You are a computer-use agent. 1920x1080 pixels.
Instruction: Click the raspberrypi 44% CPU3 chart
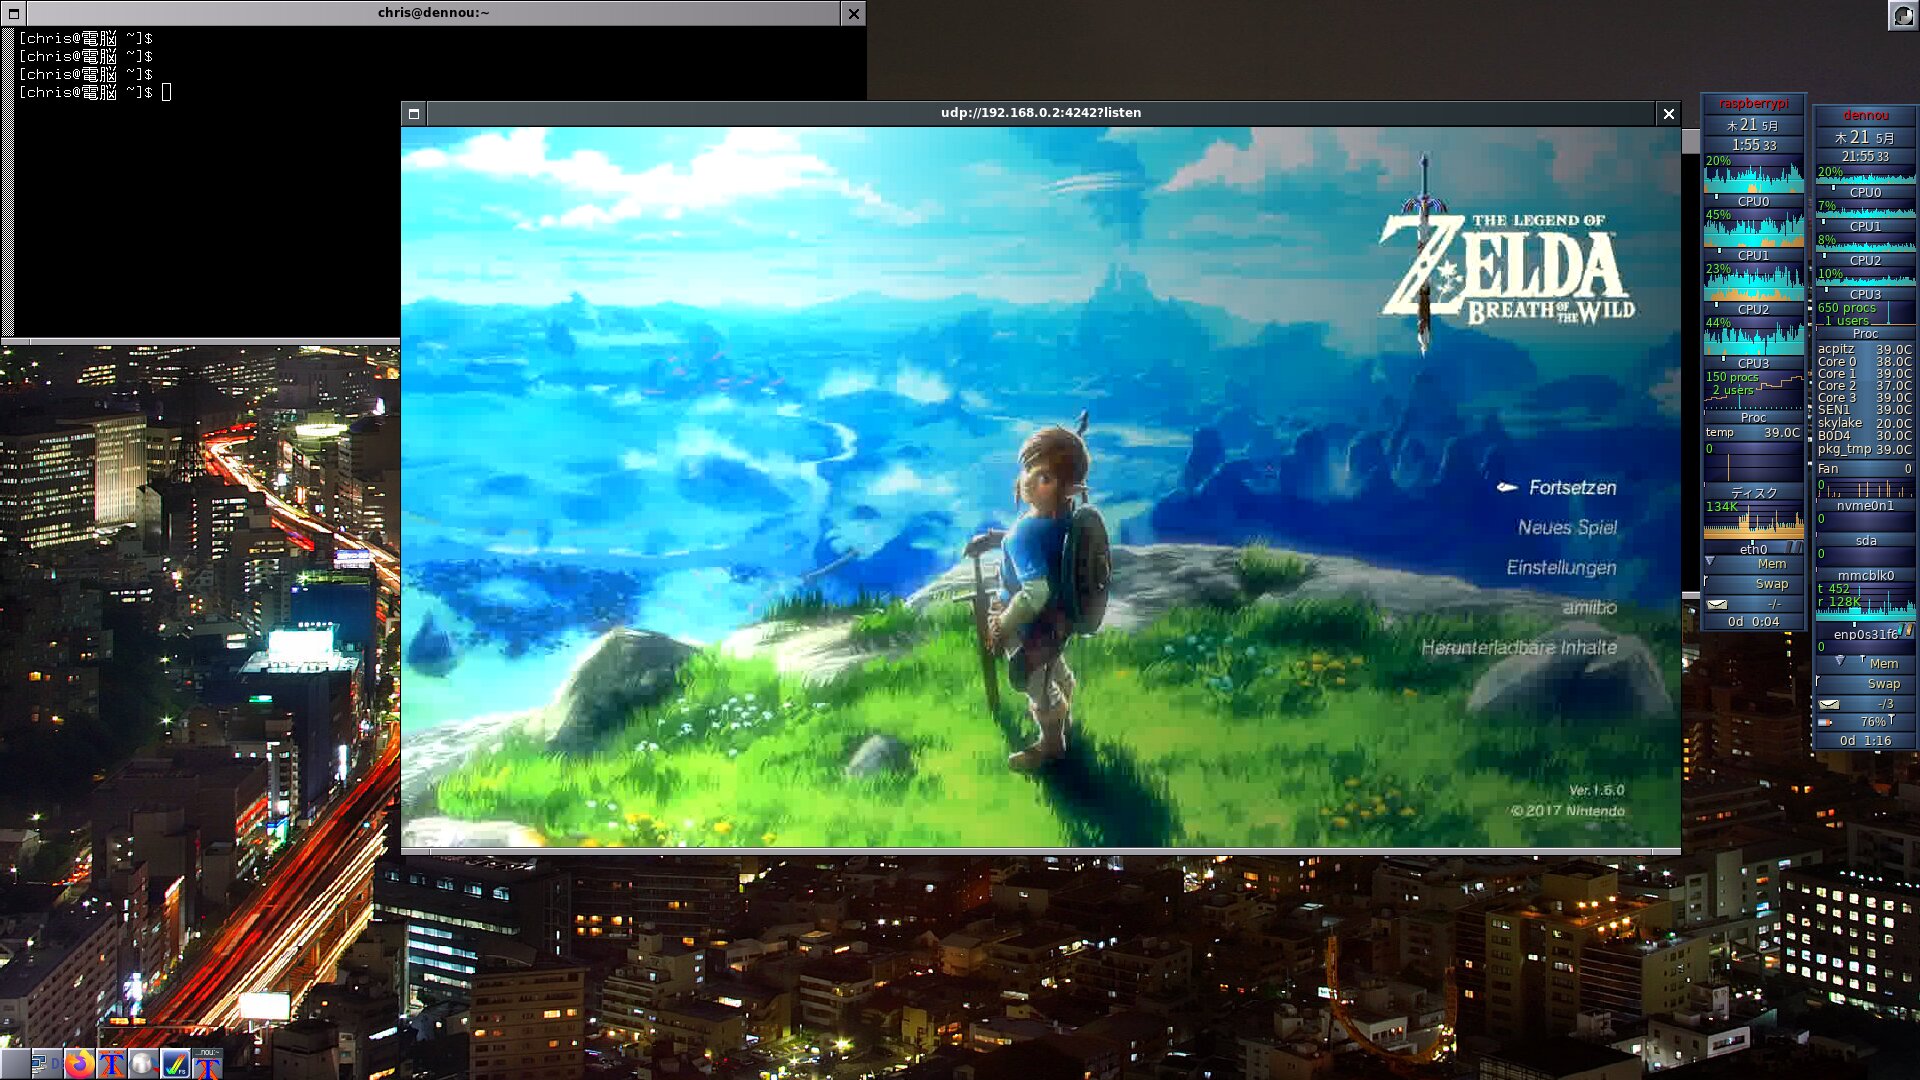[x=1754, y=336]
